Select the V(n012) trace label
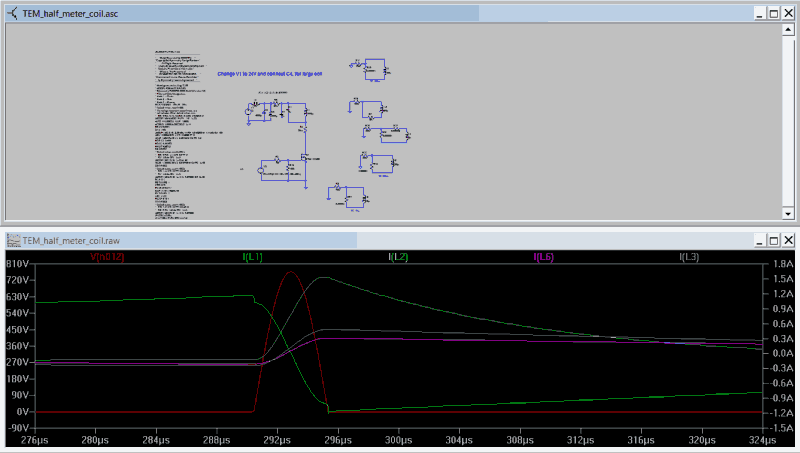The height and width of the screenshot is (453, 800). pyautogui.click(x=107, y=257)
